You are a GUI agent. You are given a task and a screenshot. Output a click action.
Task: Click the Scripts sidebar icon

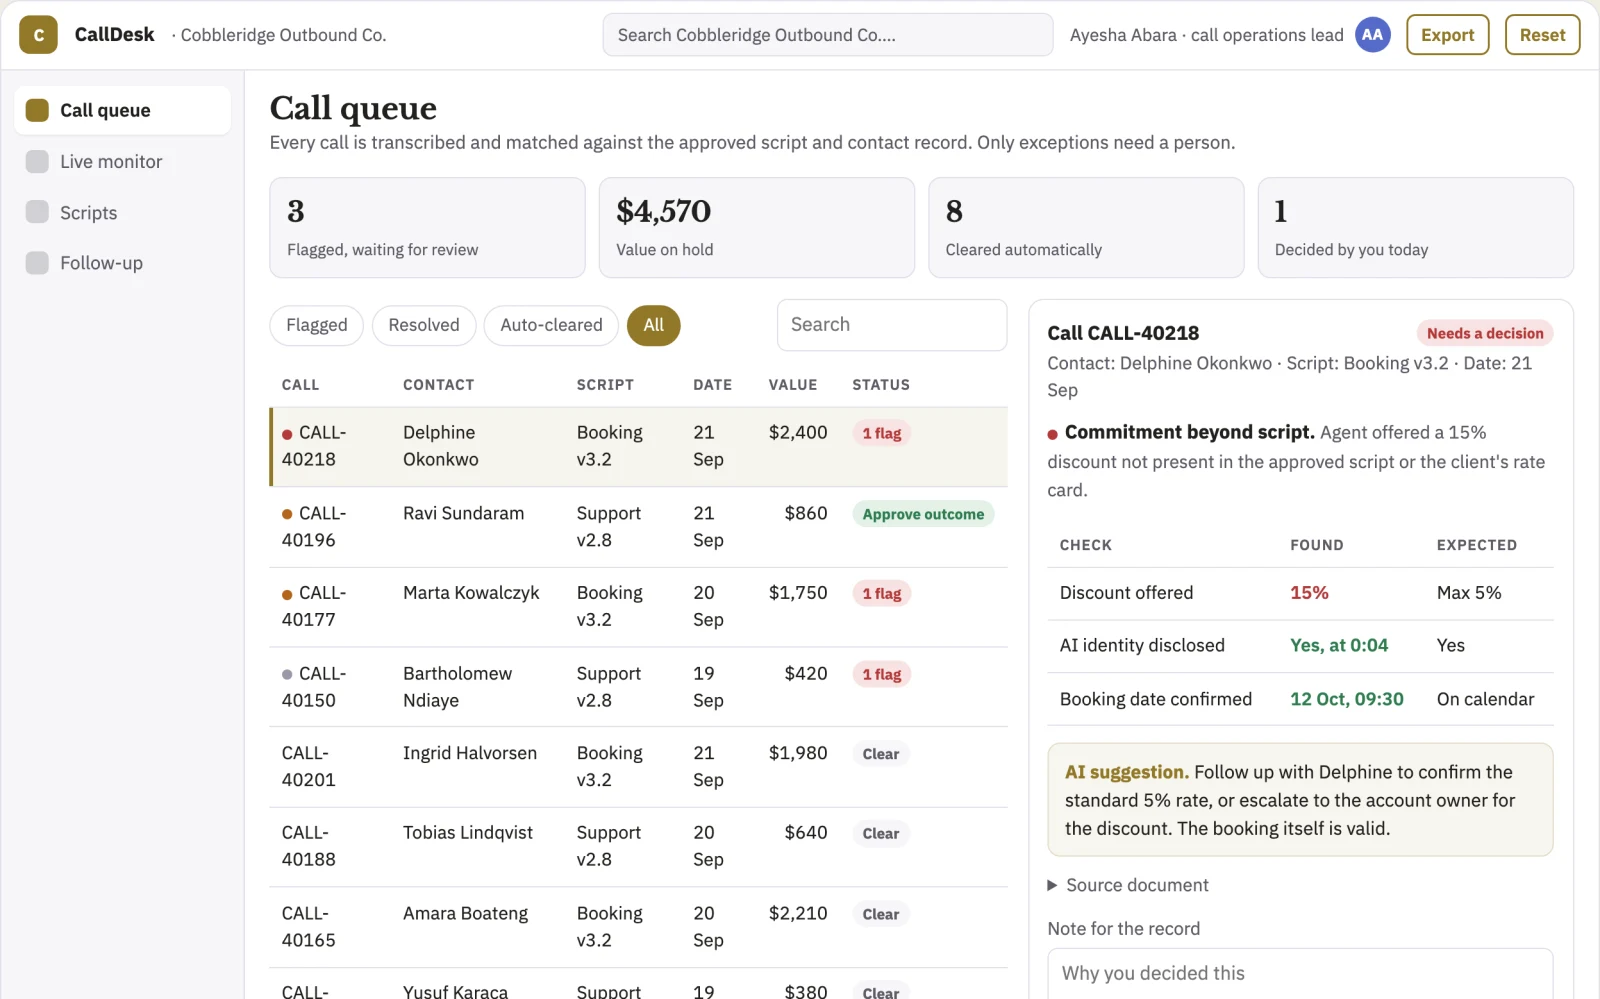click(x=37, y=212)
